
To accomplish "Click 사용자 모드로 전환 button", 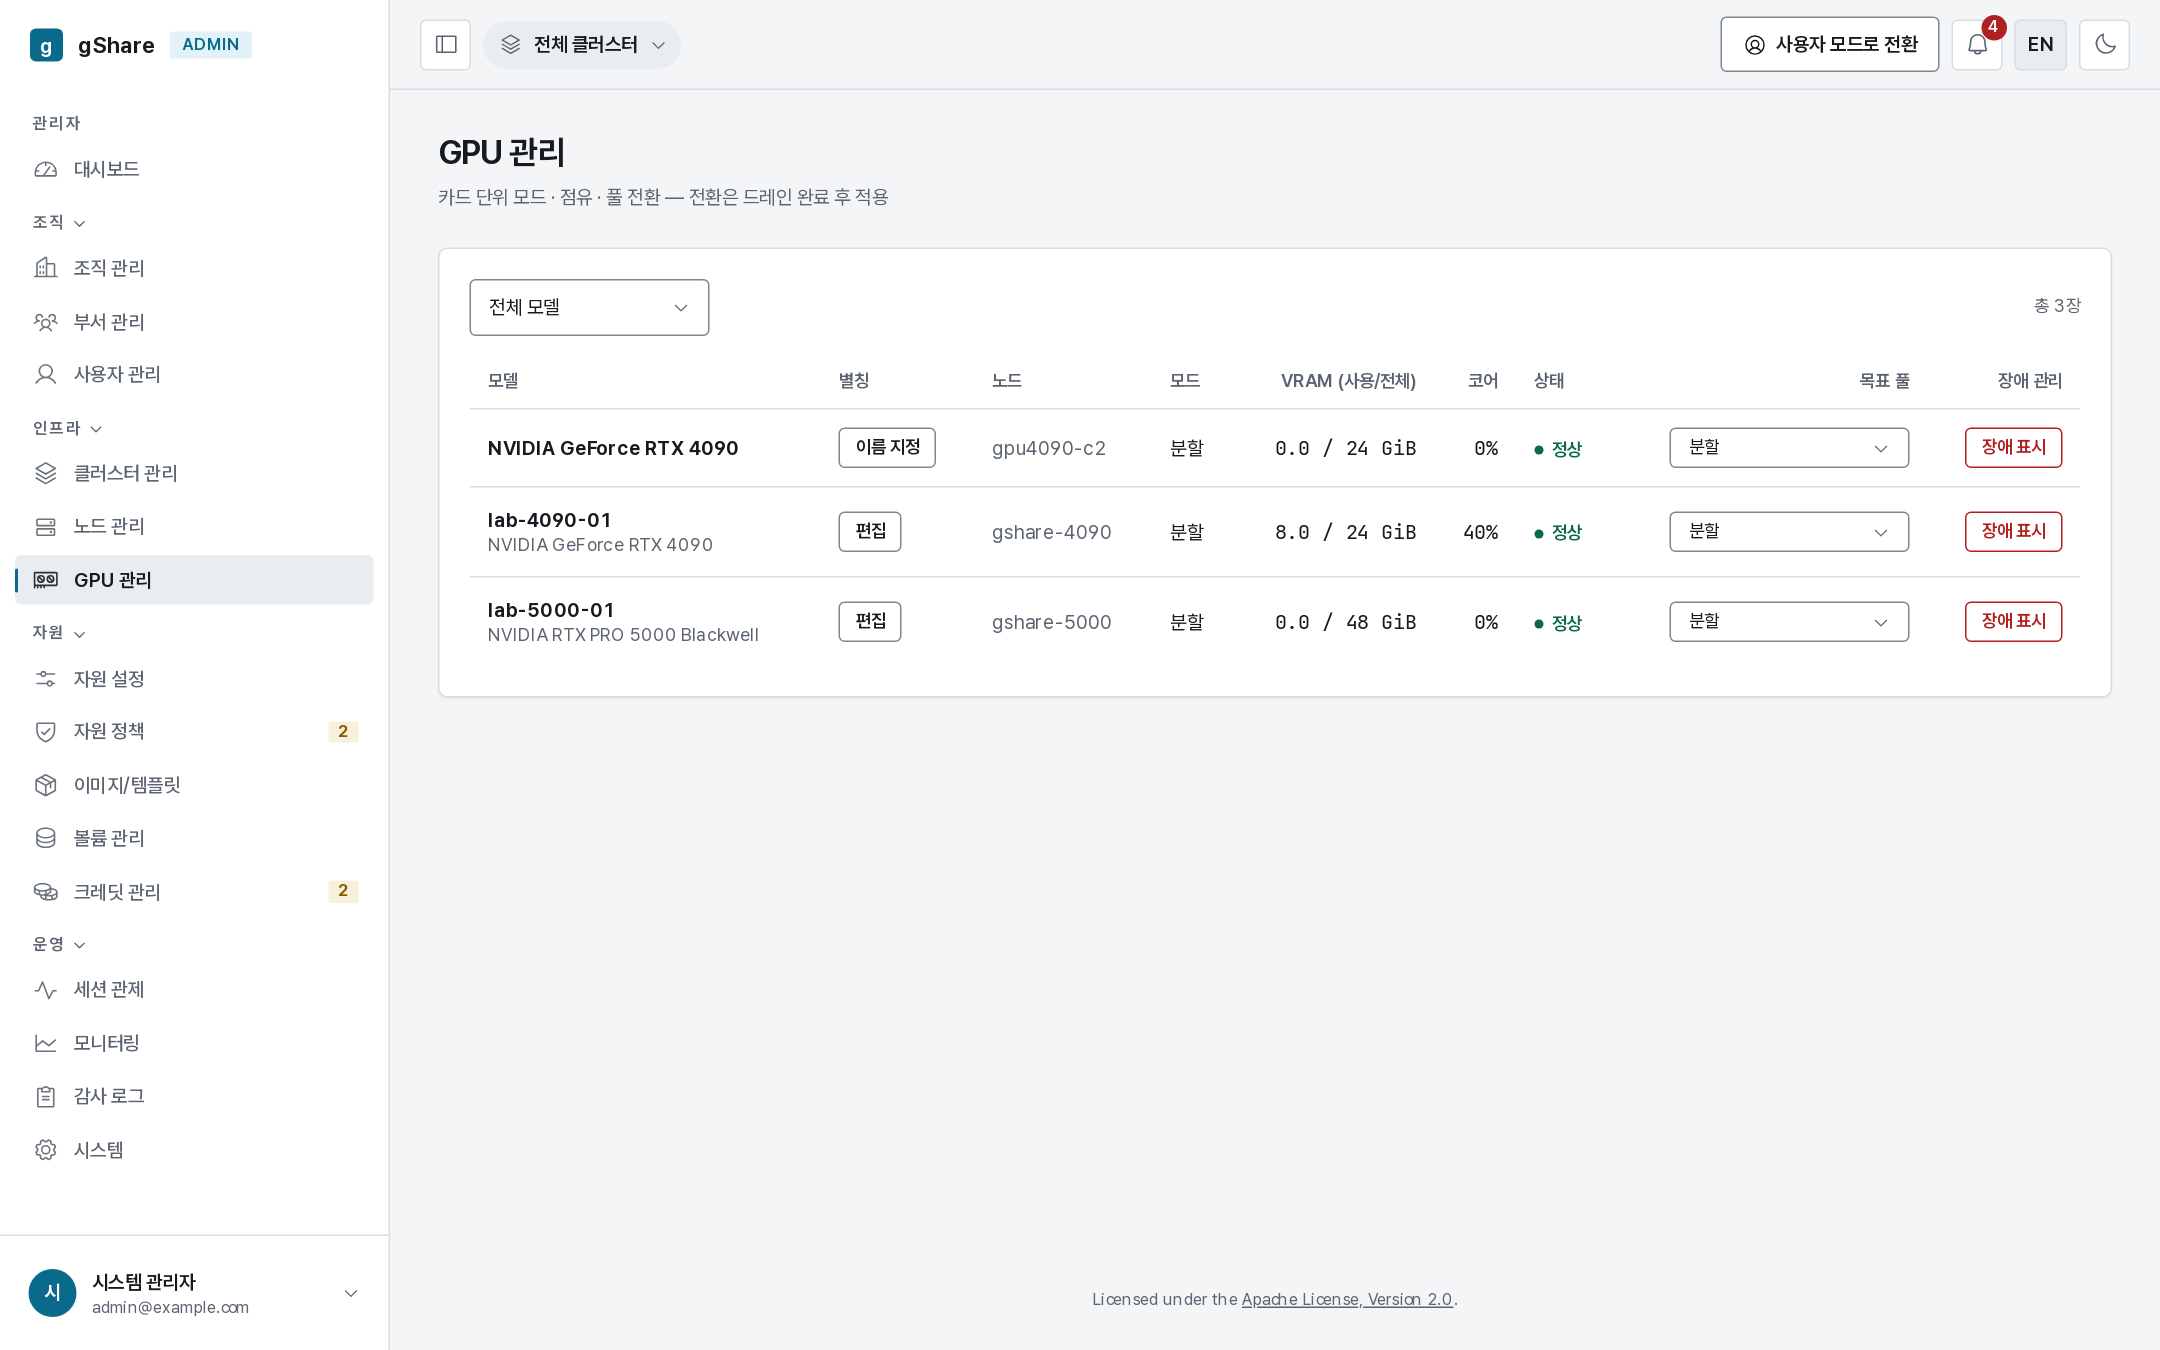I will tap(1829, 45).
